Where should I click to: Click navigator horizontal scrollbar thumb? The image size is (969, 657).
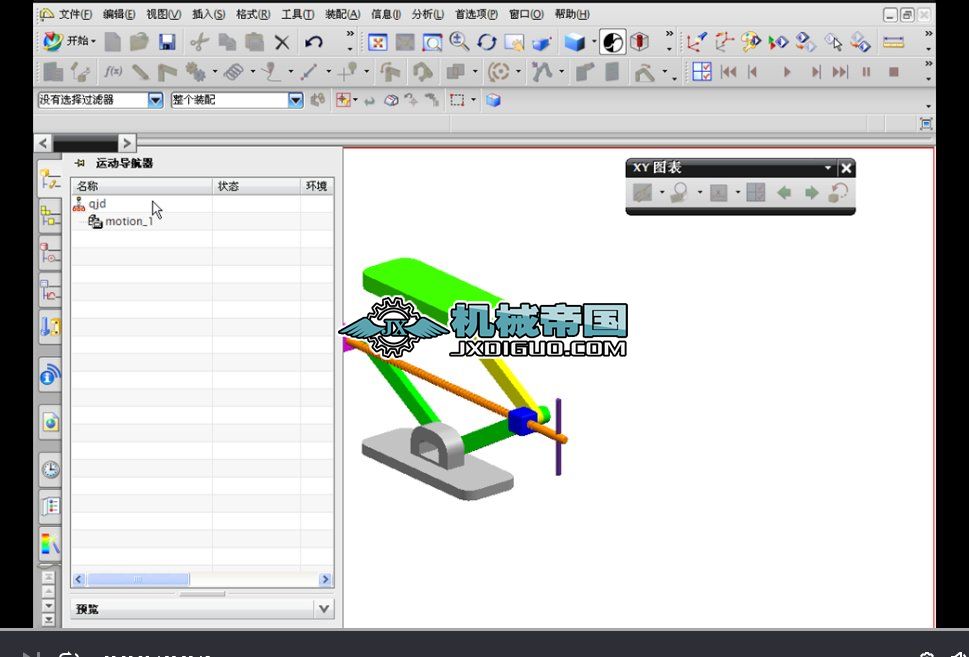(138, 579)
